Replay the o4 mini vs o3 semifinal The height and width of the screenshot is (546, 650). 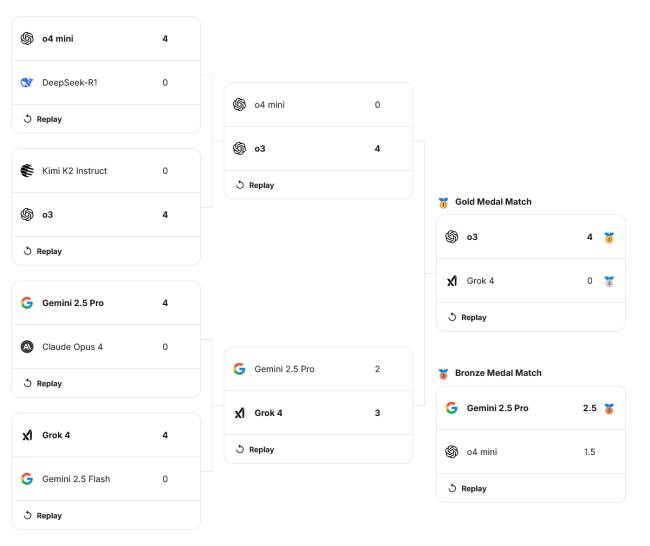[x=254, y=185]
